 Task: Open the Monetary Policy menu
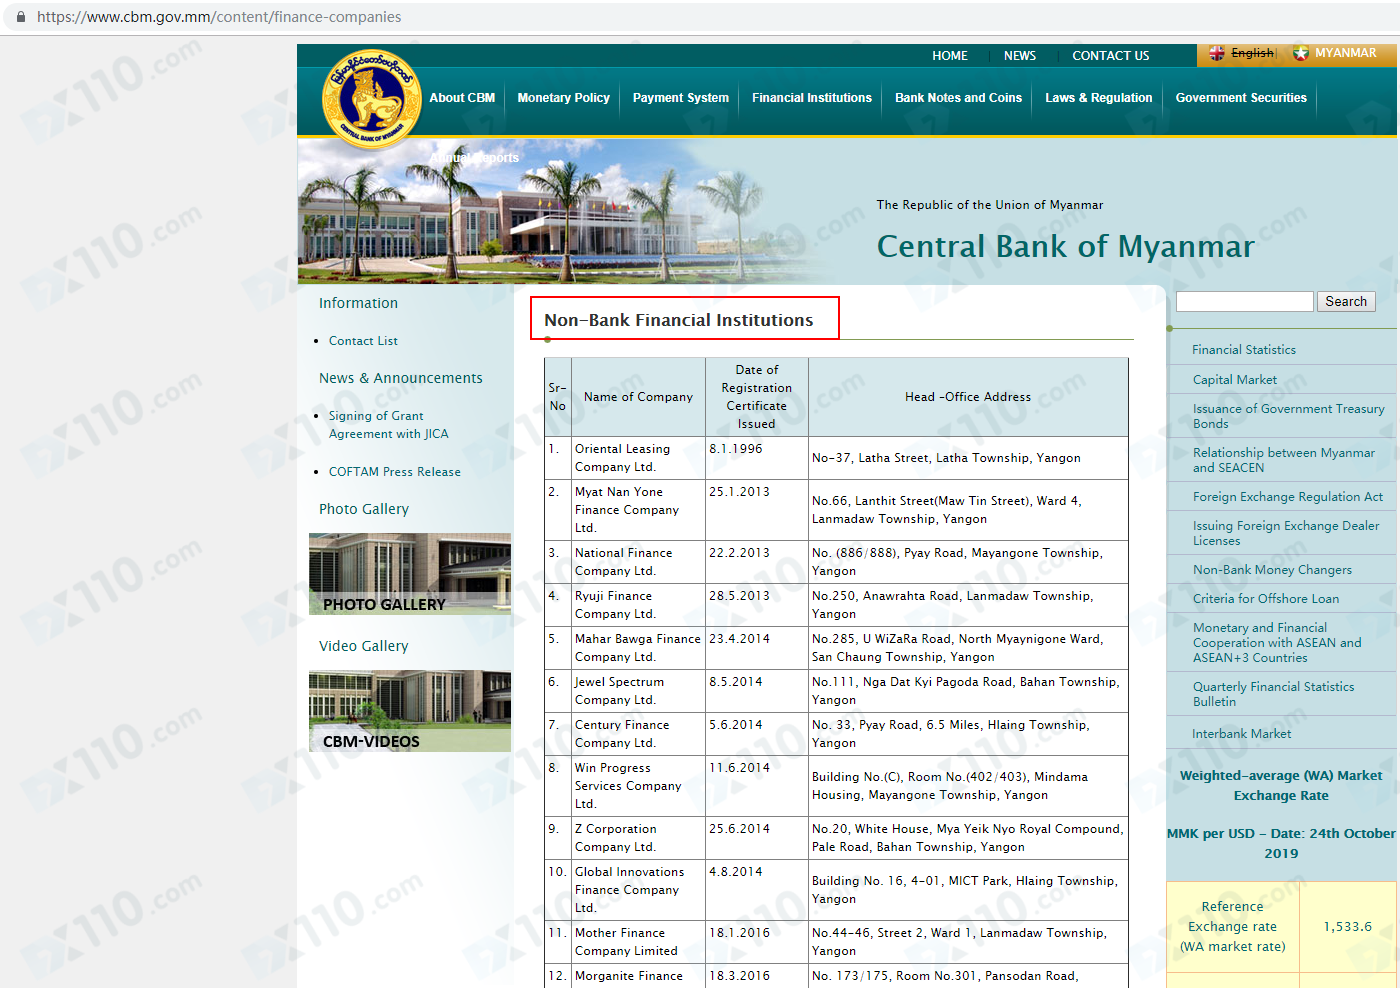click(563, 98)
